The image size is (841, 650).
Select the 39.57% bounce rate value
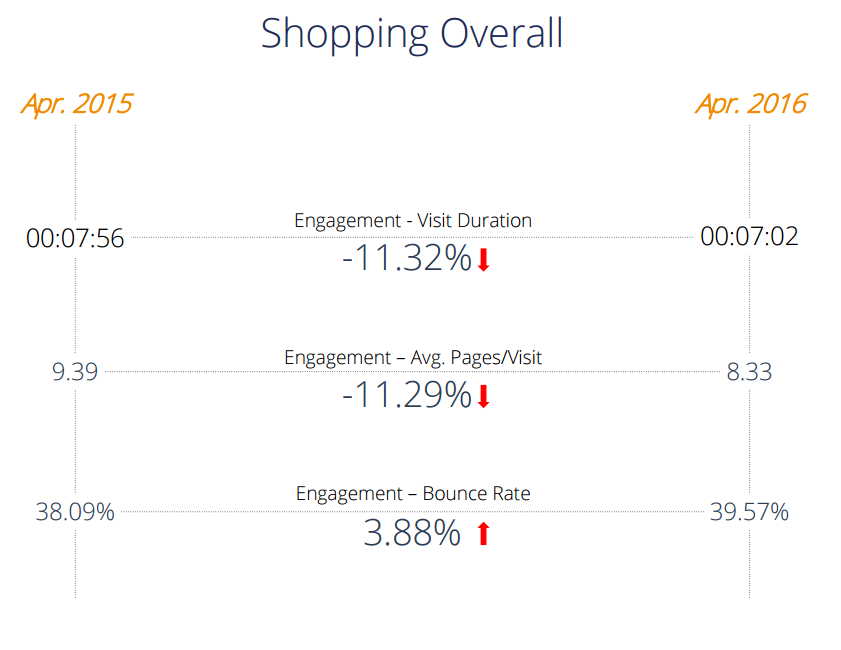[749, 513]
